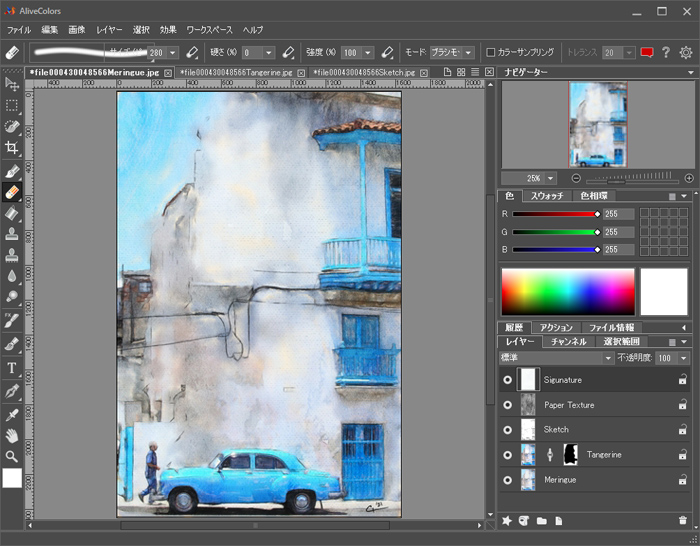Switch to the スウォッチ tab

(547, 196)
